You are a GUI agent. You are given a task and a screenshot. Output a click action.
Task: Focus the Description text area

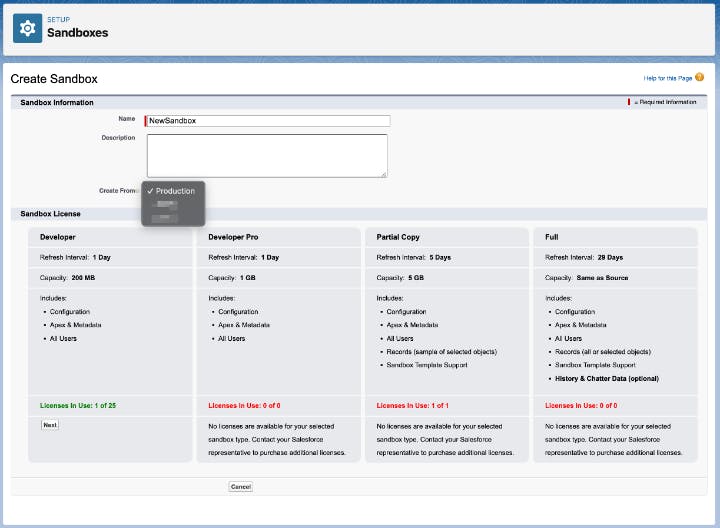pos(267,156)
